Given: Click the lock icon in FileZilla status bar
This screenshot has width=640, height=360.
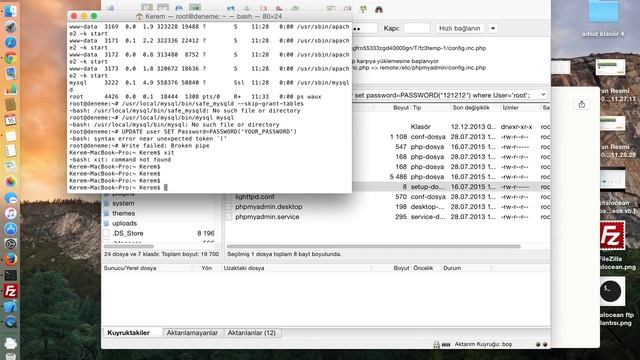Looking at the screenshot, I should (436, 344).
